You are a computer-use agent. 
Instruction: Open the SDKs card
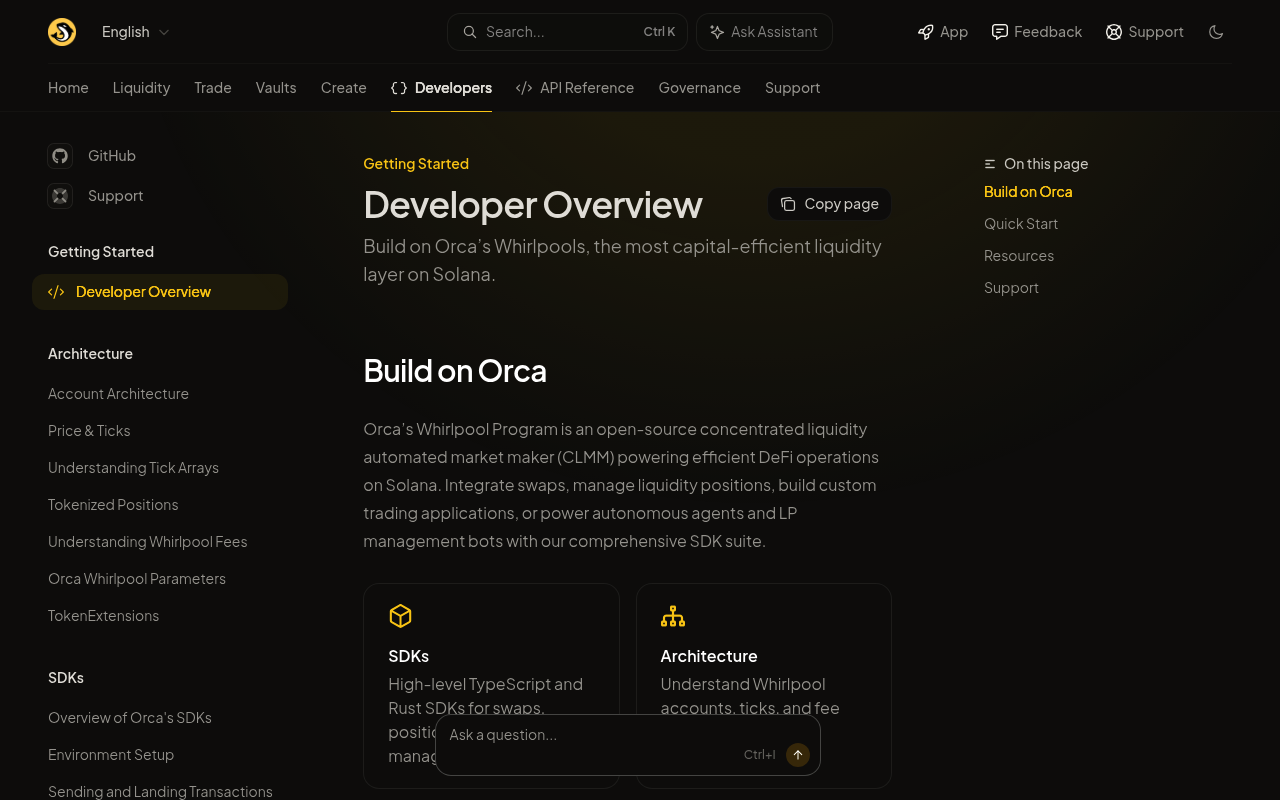(491, 686)
